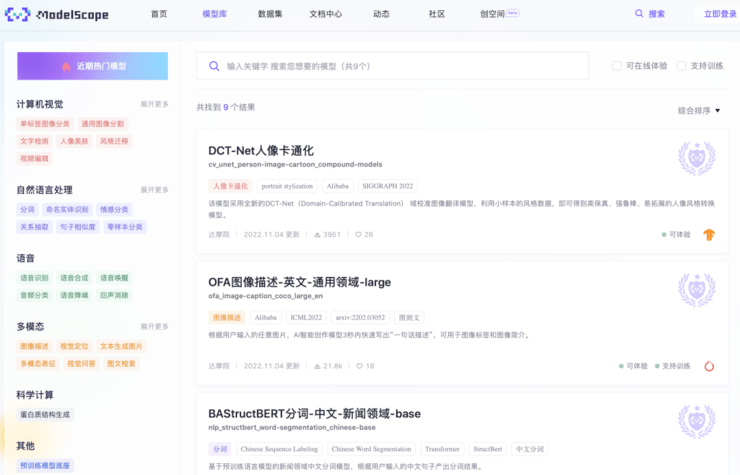Open 文档中心 in top navigation
This screenshot has height=475, width=740.
click(x=326, y=14)
